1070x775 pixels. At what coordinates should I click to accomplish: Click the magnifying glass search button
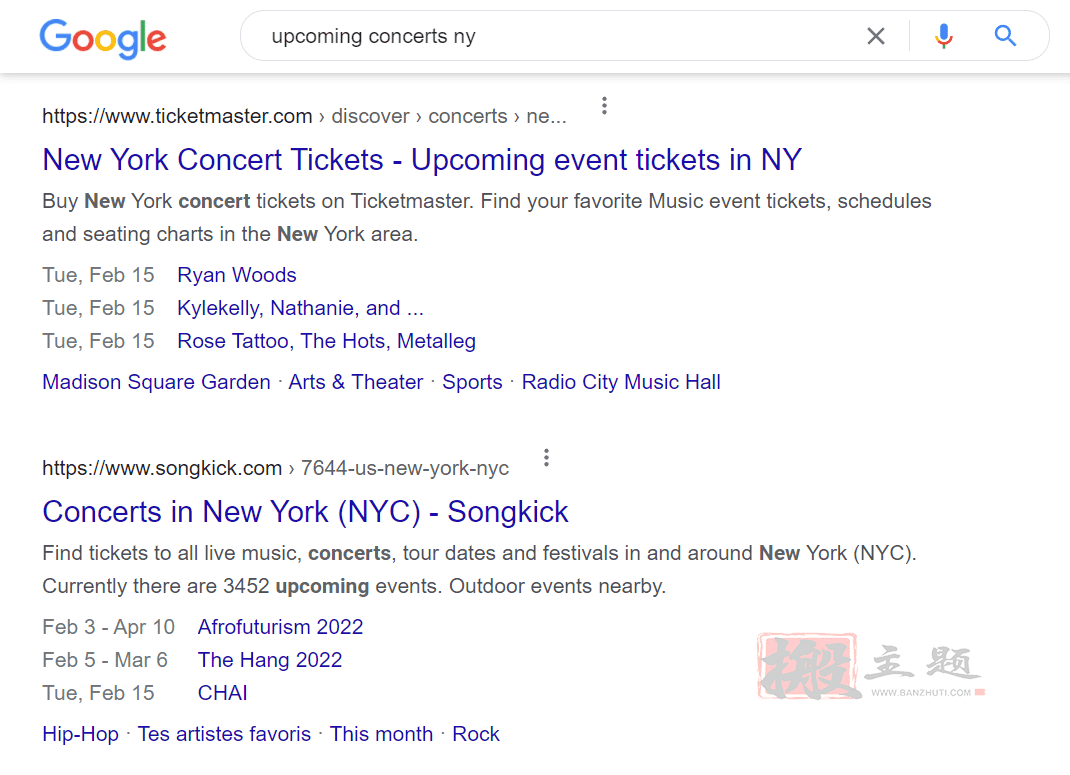pyautogui.click(x=1005, y=35)
